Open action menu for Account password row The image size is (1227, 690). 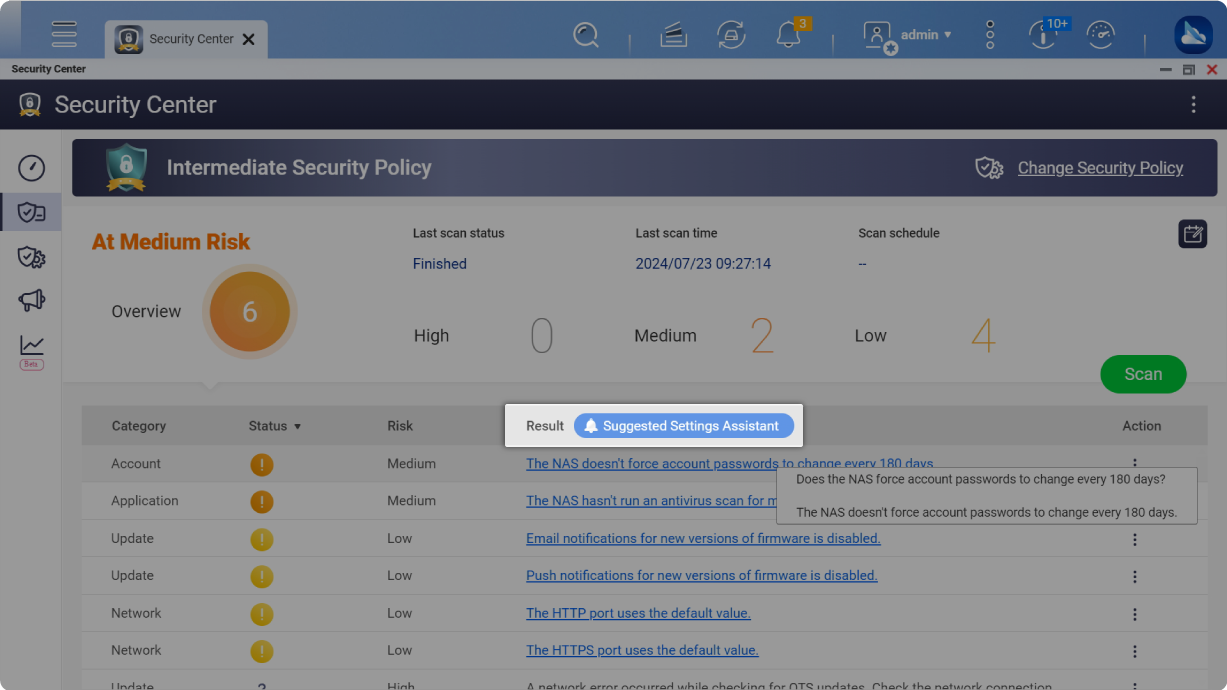coord(1135,463)
